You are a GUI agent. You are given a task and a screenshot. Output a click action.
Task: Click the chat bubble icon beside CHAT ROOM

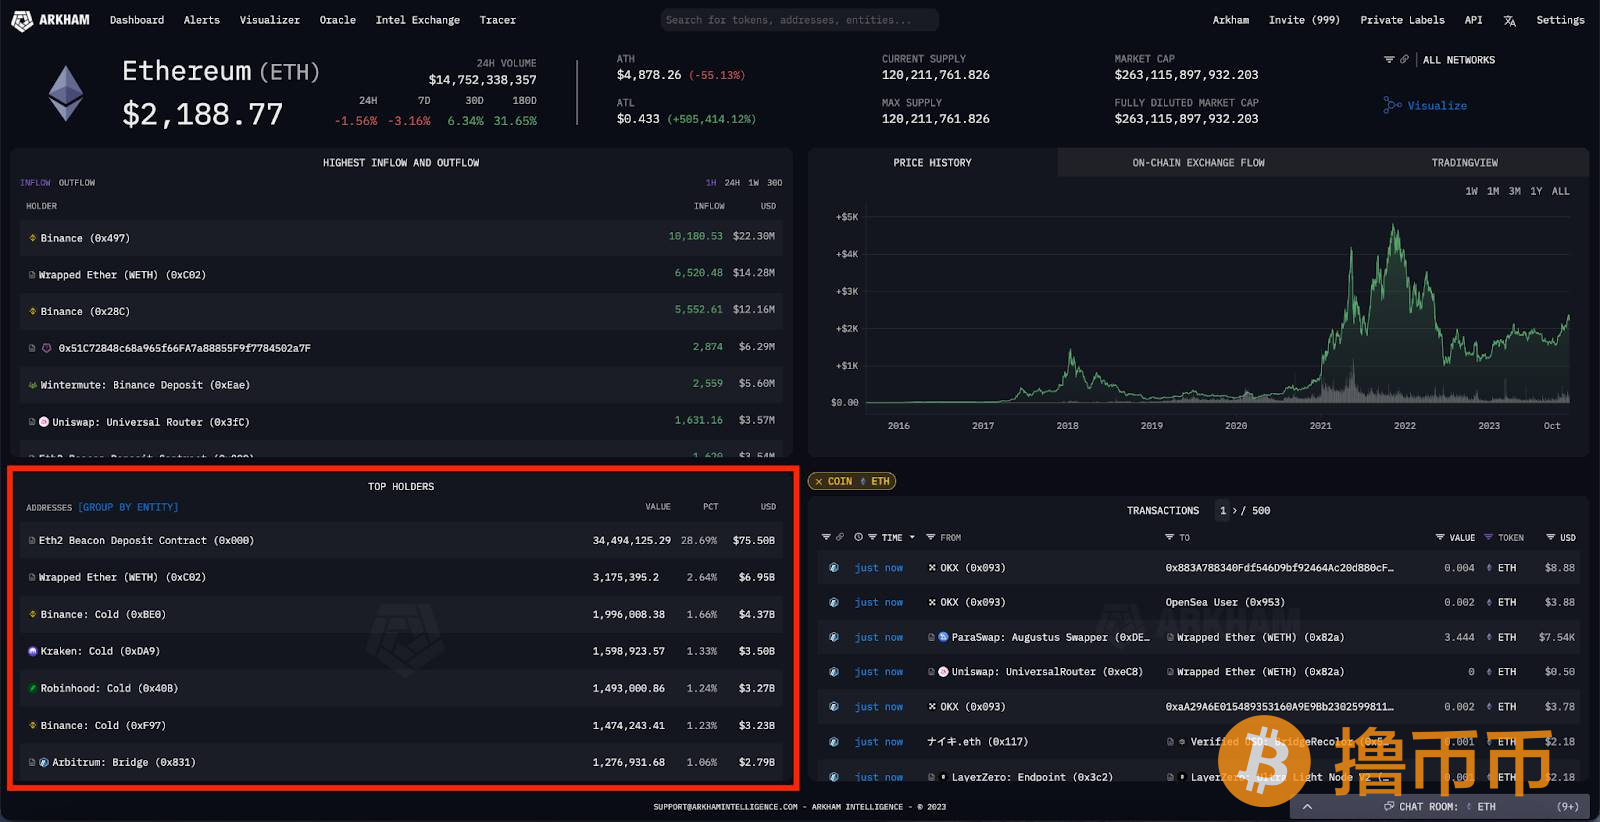(1389, 806)
